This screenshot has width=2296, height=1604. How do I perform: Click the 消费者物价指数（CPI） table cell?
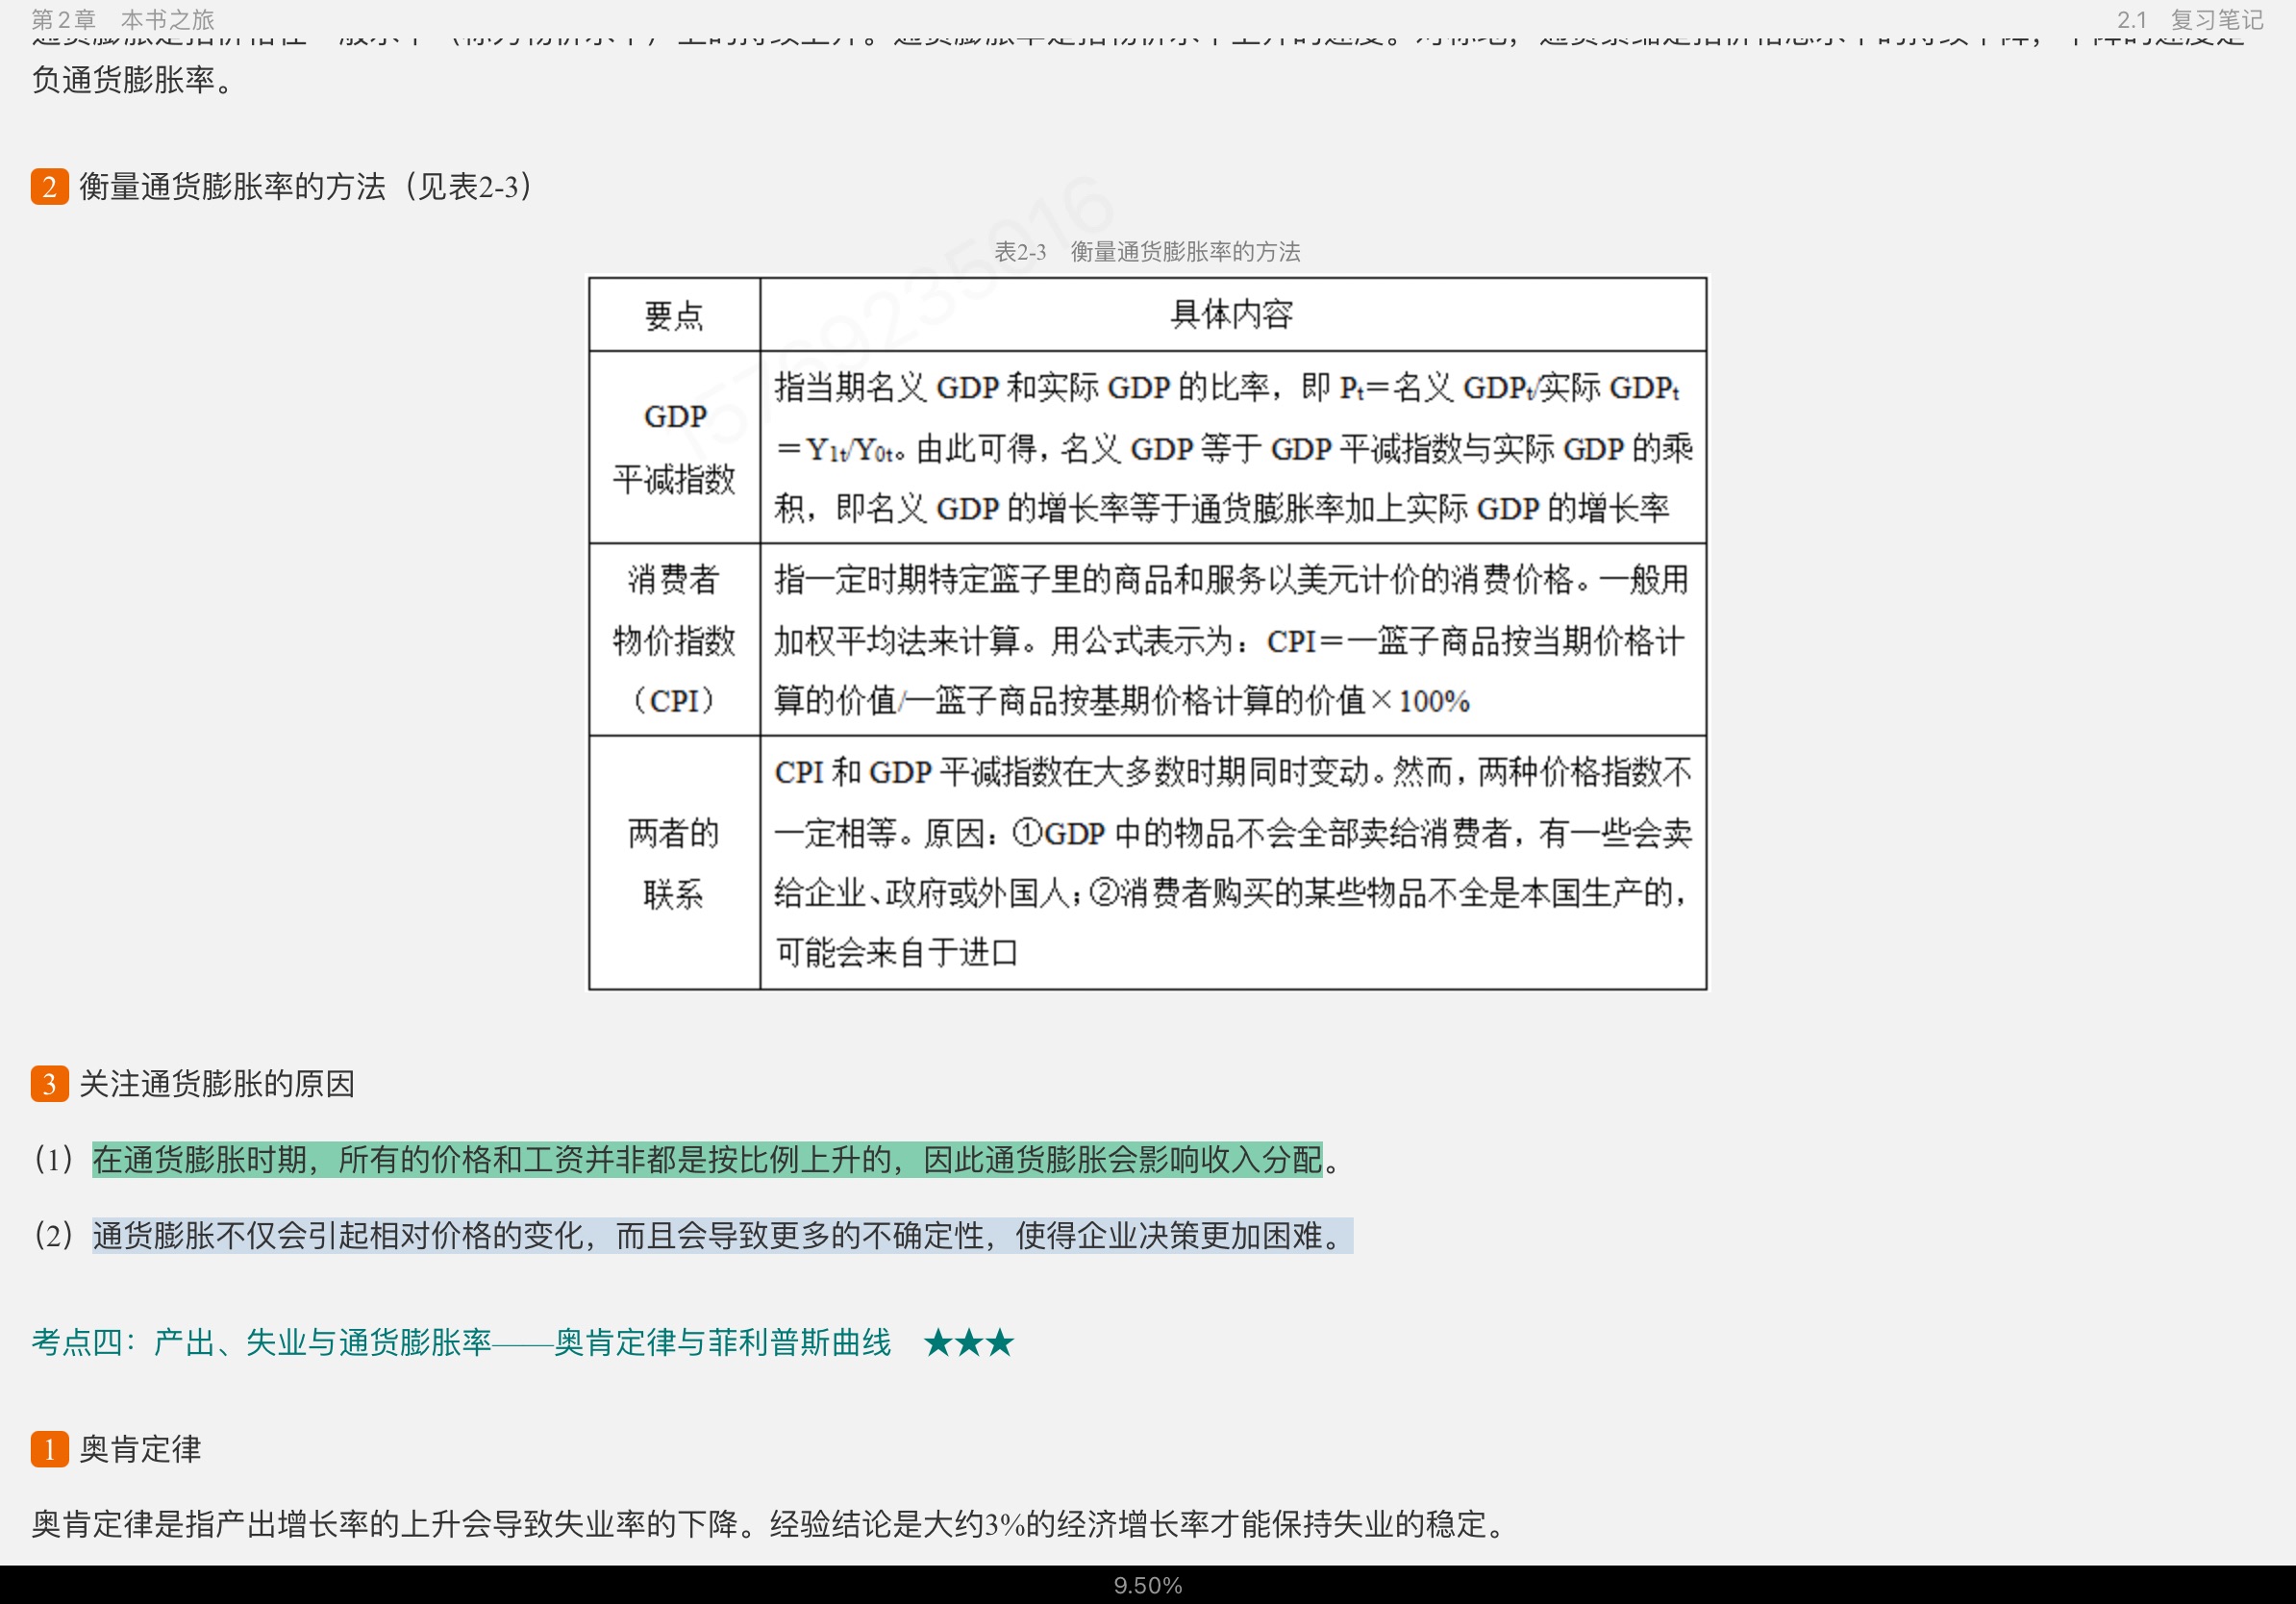(674, 640)
